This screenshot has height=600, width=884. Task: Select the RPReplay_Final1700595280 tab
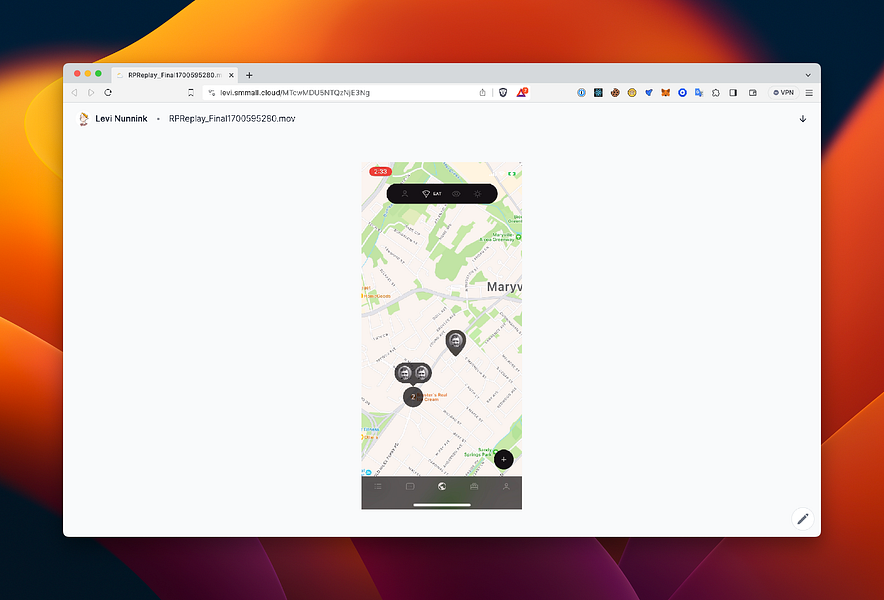(175, 75)
